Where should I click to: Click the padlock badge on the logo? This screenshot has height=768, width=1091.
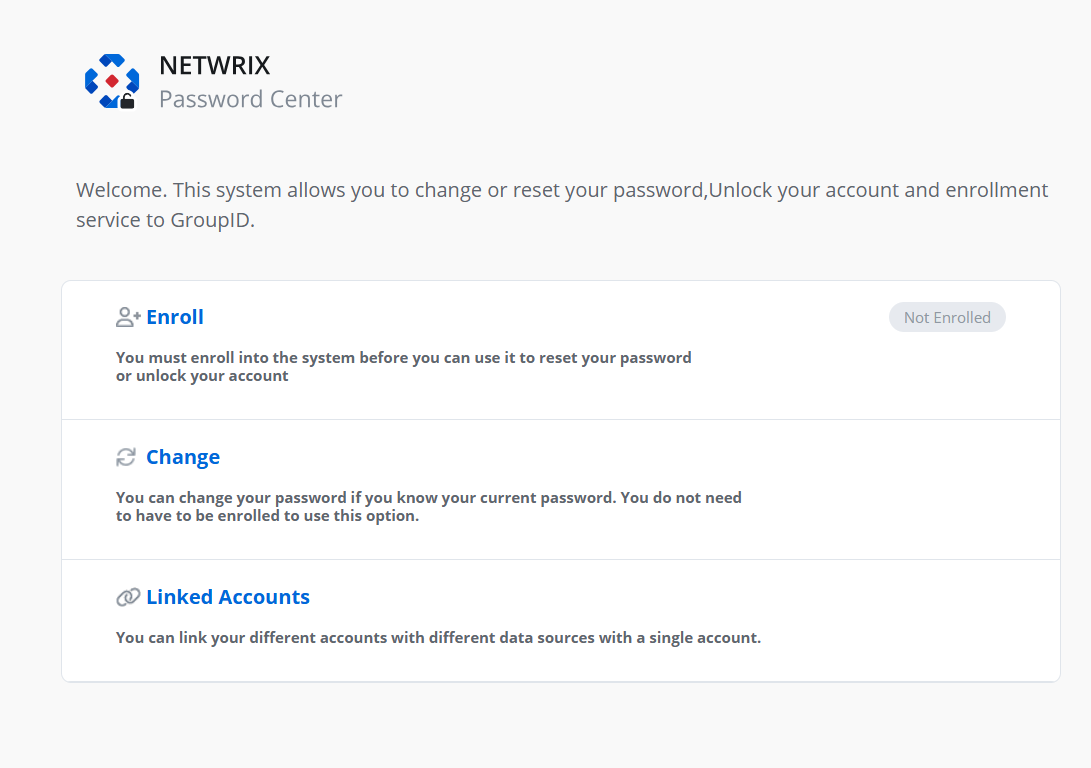(x=127, y=101)
